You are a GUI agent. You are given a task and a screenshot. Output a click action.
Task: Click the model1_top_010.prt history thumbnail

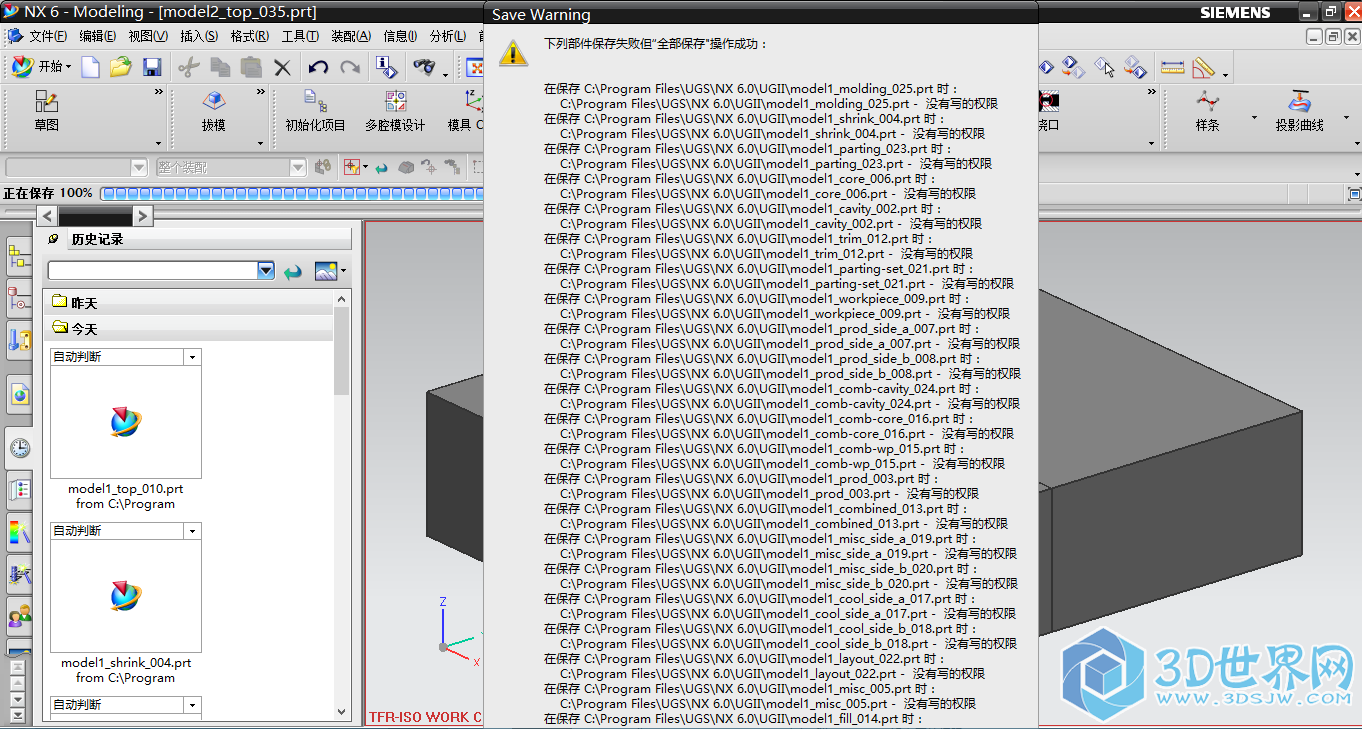click(x=126, y=422)
